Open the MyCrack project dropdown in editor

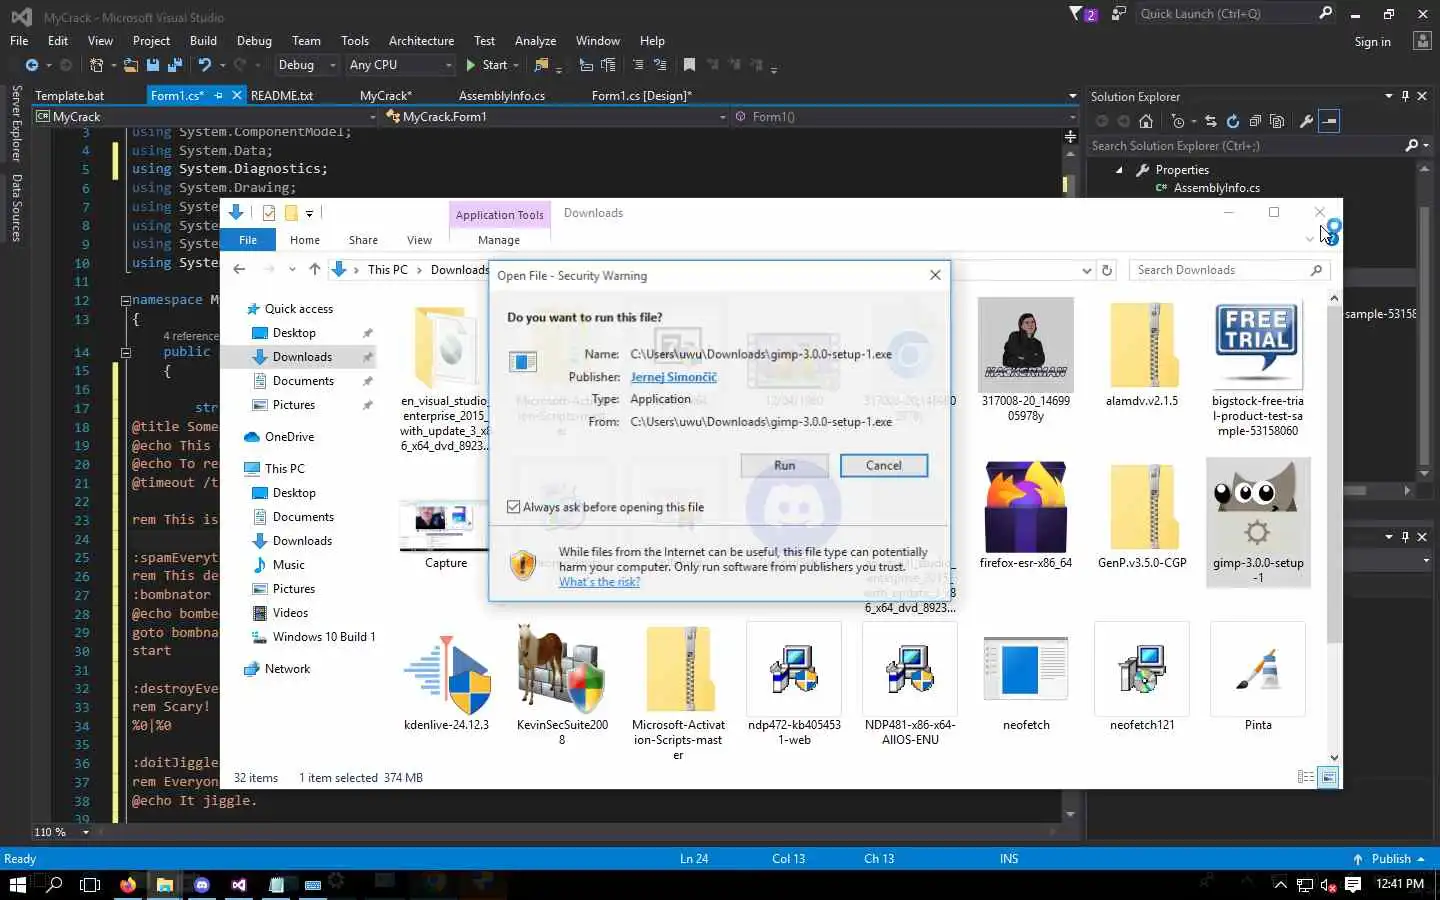point(206,117)
